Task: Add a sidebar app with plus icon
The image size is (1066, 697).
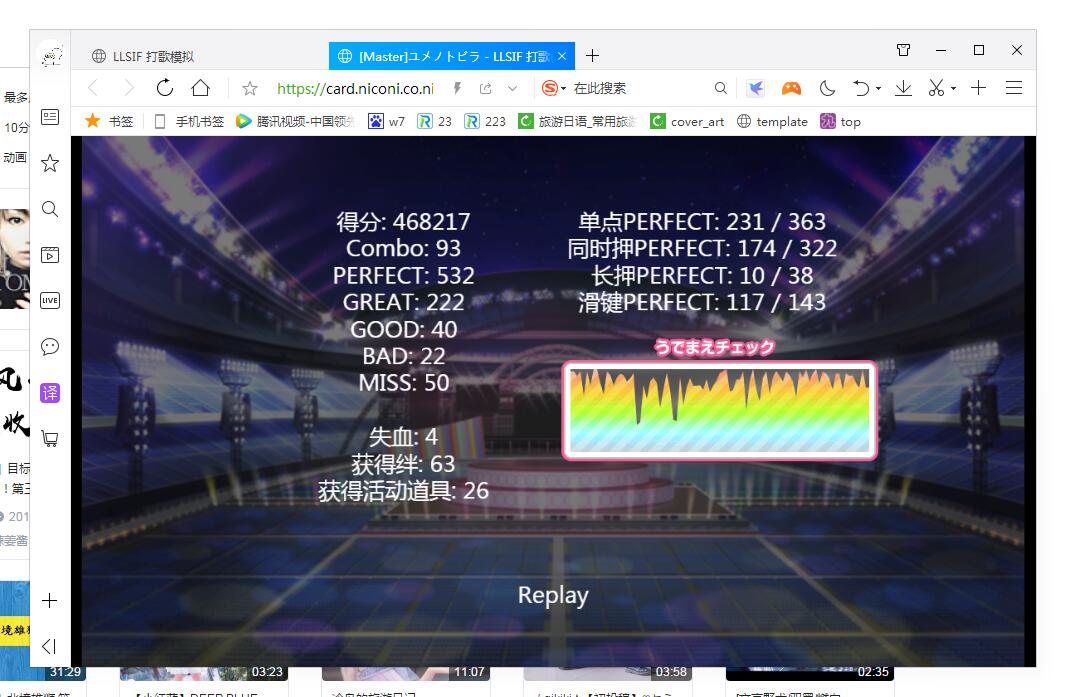Action: [50, 600]
